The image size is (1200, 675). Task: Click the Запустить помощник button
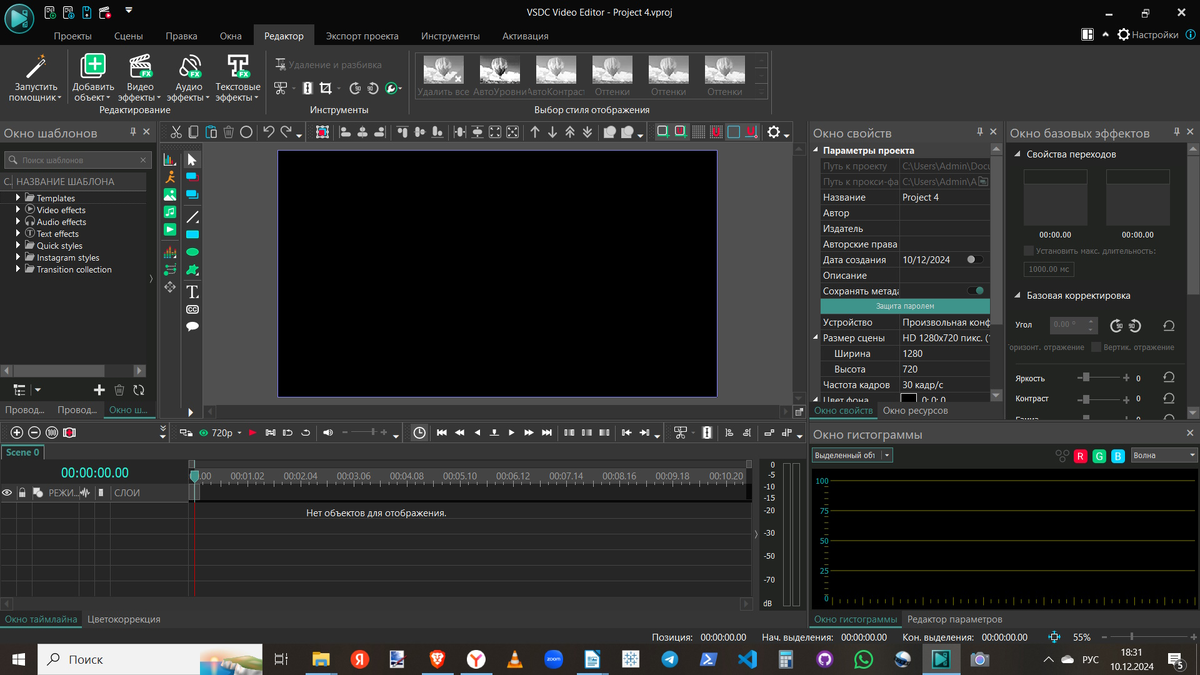coord(35,78)
